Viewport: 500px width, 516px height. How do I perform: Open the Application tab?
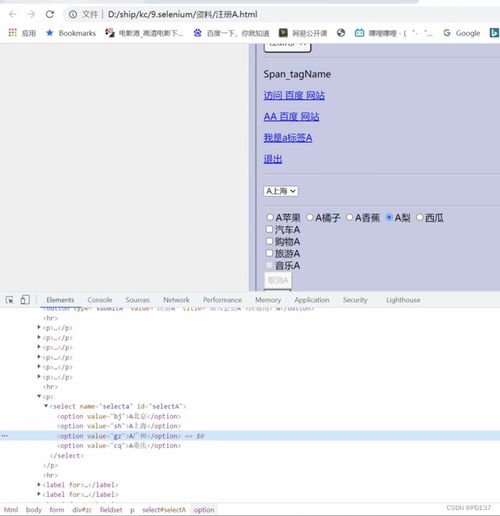click(x=312, y=300)
